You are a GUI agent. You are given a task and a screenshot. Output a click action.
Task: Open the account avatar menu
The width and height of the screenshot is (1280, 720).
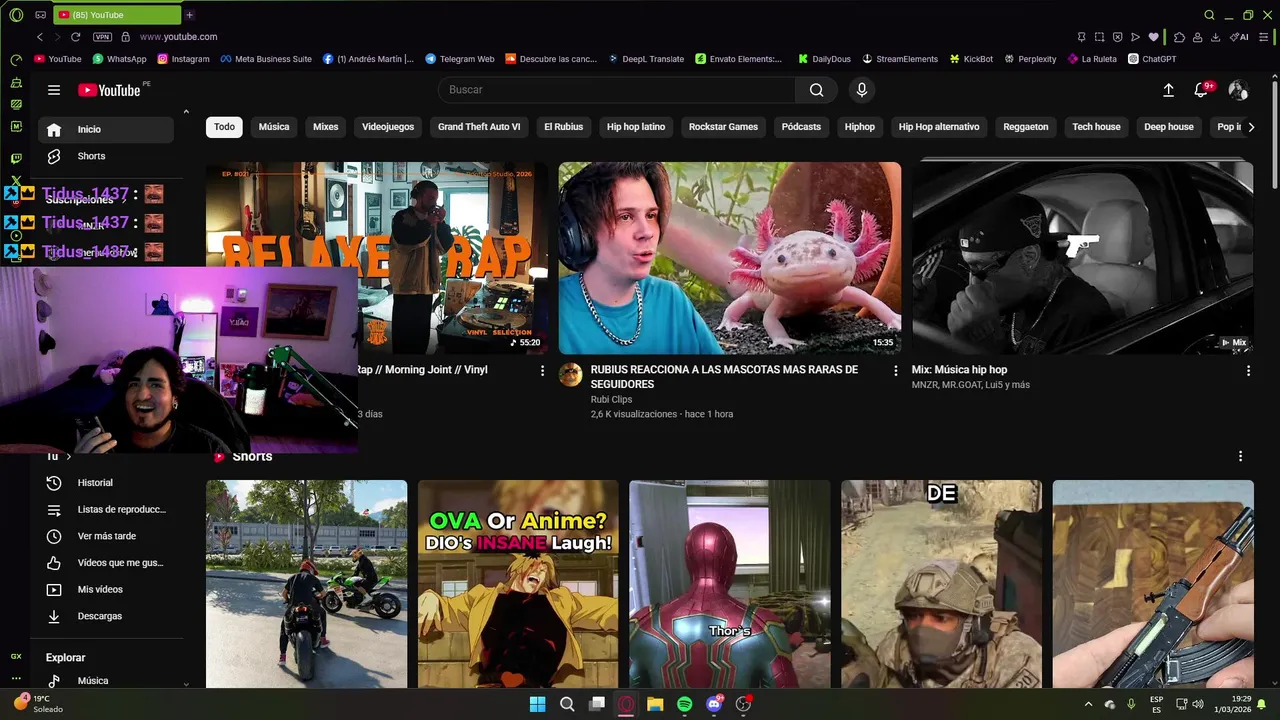(x=1238, y=90)
